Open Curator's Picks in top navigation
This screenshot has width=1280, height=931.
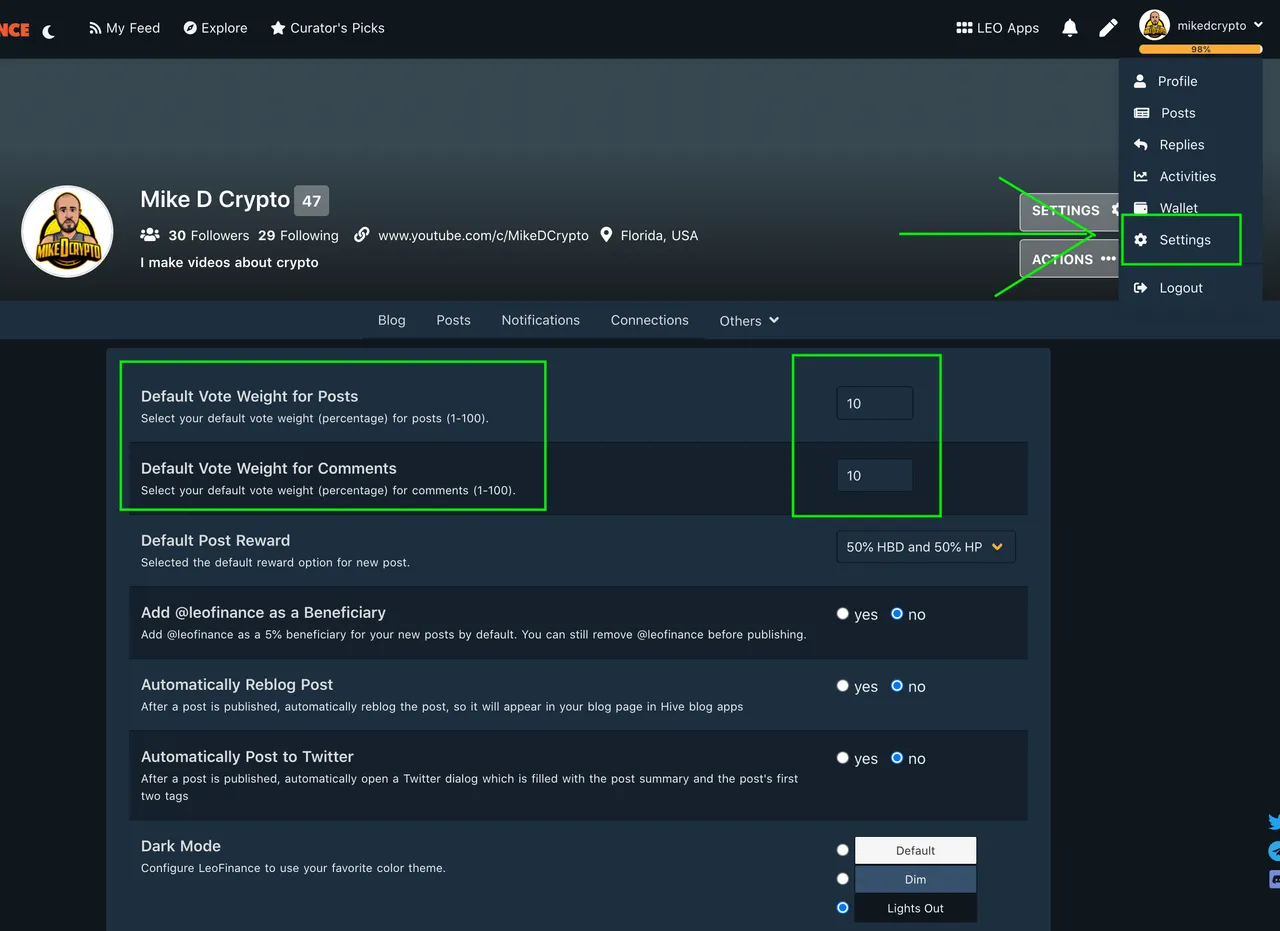point(328,28)
